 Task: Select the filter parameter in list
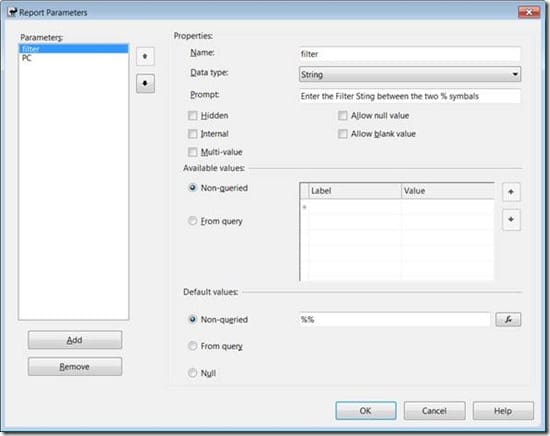click(73, 48)
